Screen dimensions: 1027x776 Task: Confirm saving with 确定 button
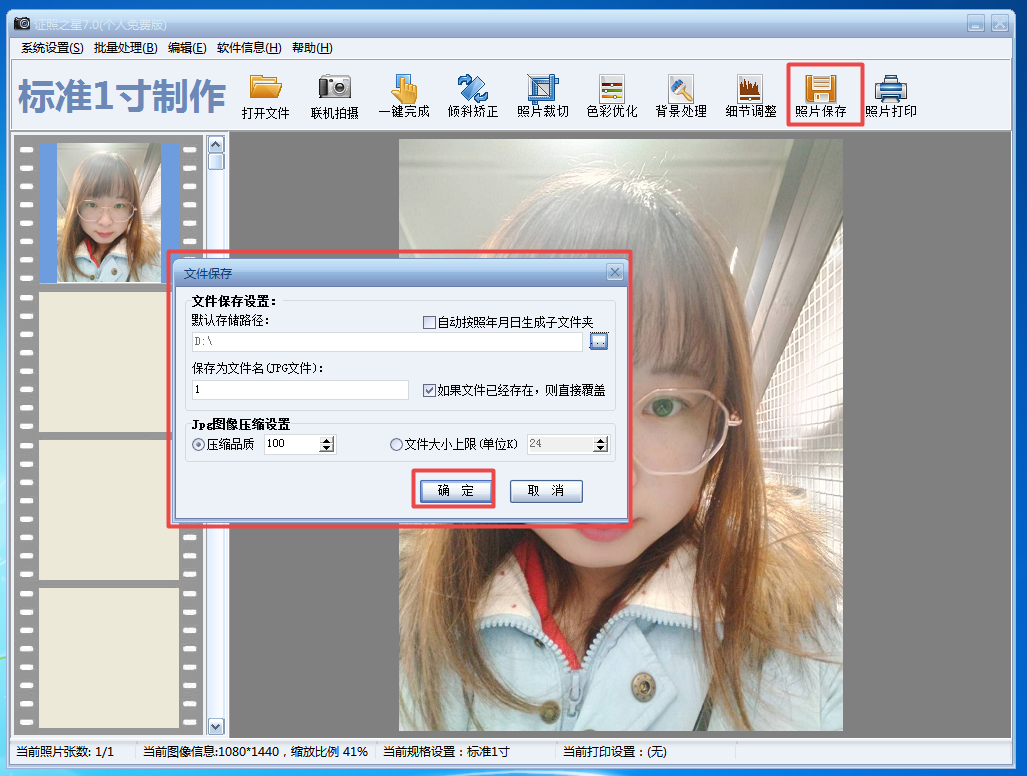tap(455, 490)
